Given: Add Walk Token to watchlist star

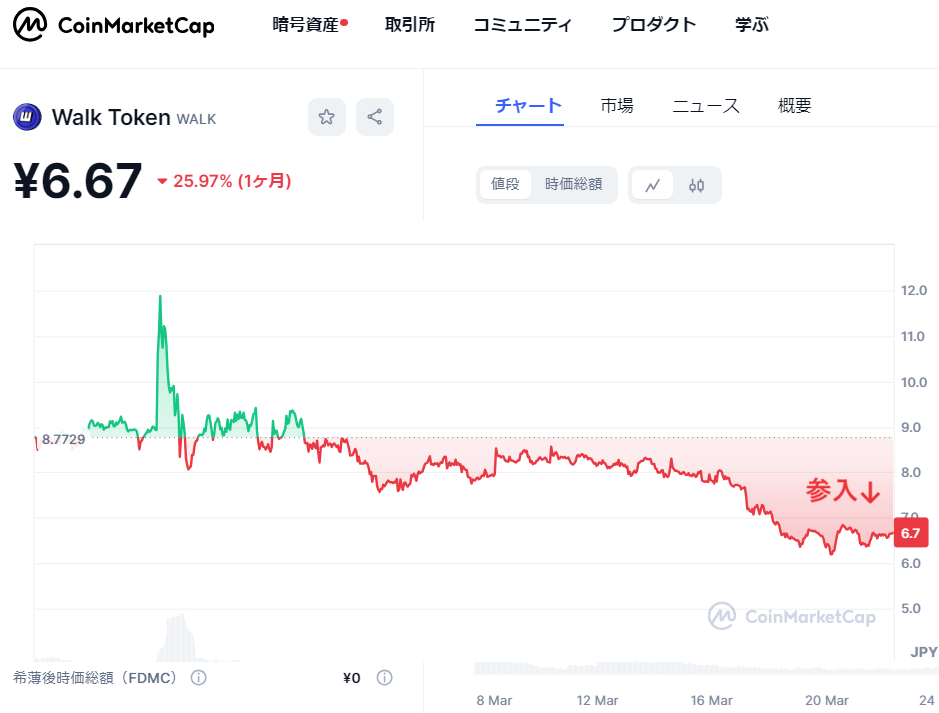Looking at the screenshot, I should [x=326, y=117].
